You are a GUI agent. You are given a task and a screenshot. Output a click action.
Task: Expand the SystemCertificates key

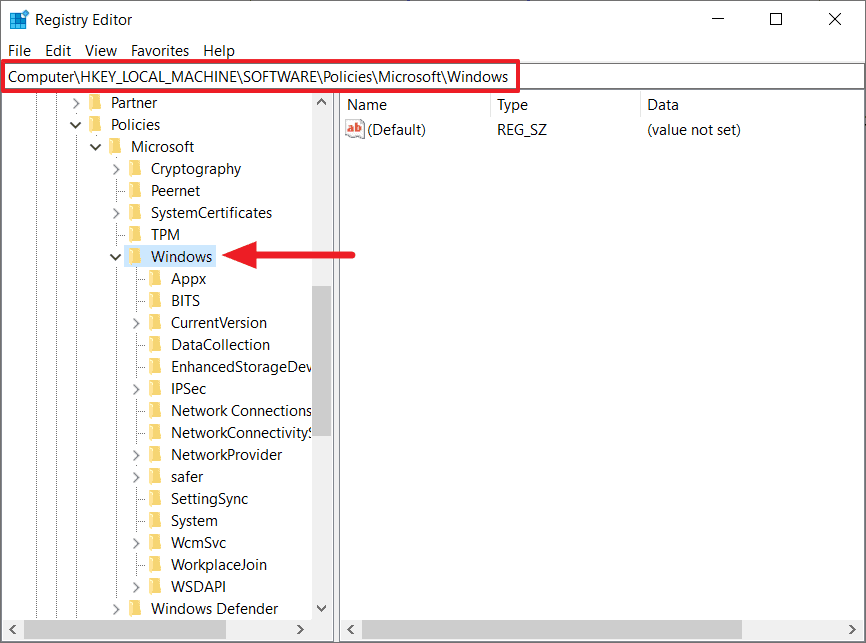116,213
